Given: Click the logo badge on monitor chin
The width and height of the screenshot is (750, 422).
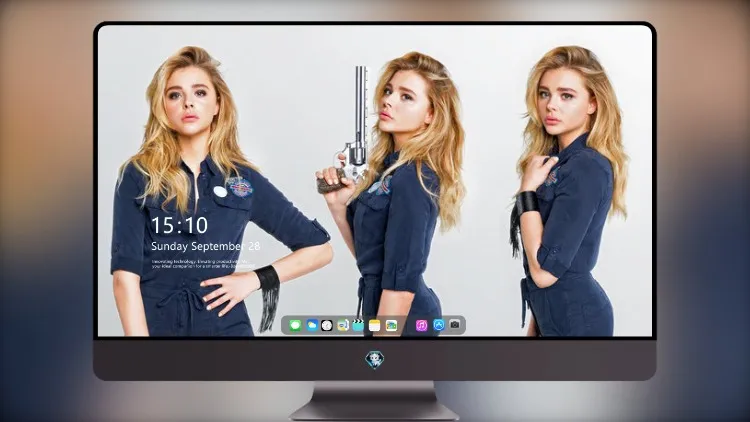Looking at the screenshot, I should (375, 360).
